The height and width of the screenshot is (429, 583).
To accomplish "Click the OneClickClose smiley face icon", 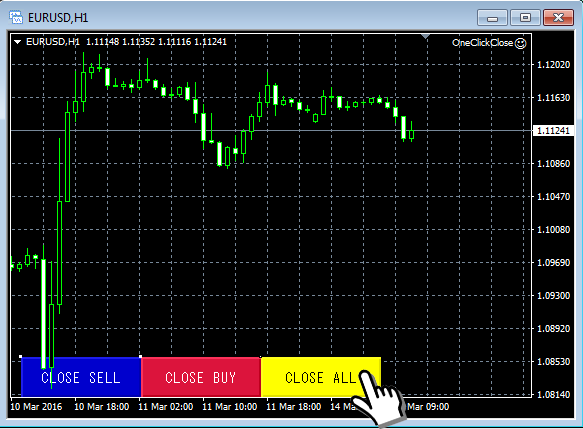I will (x=521, y=43).
